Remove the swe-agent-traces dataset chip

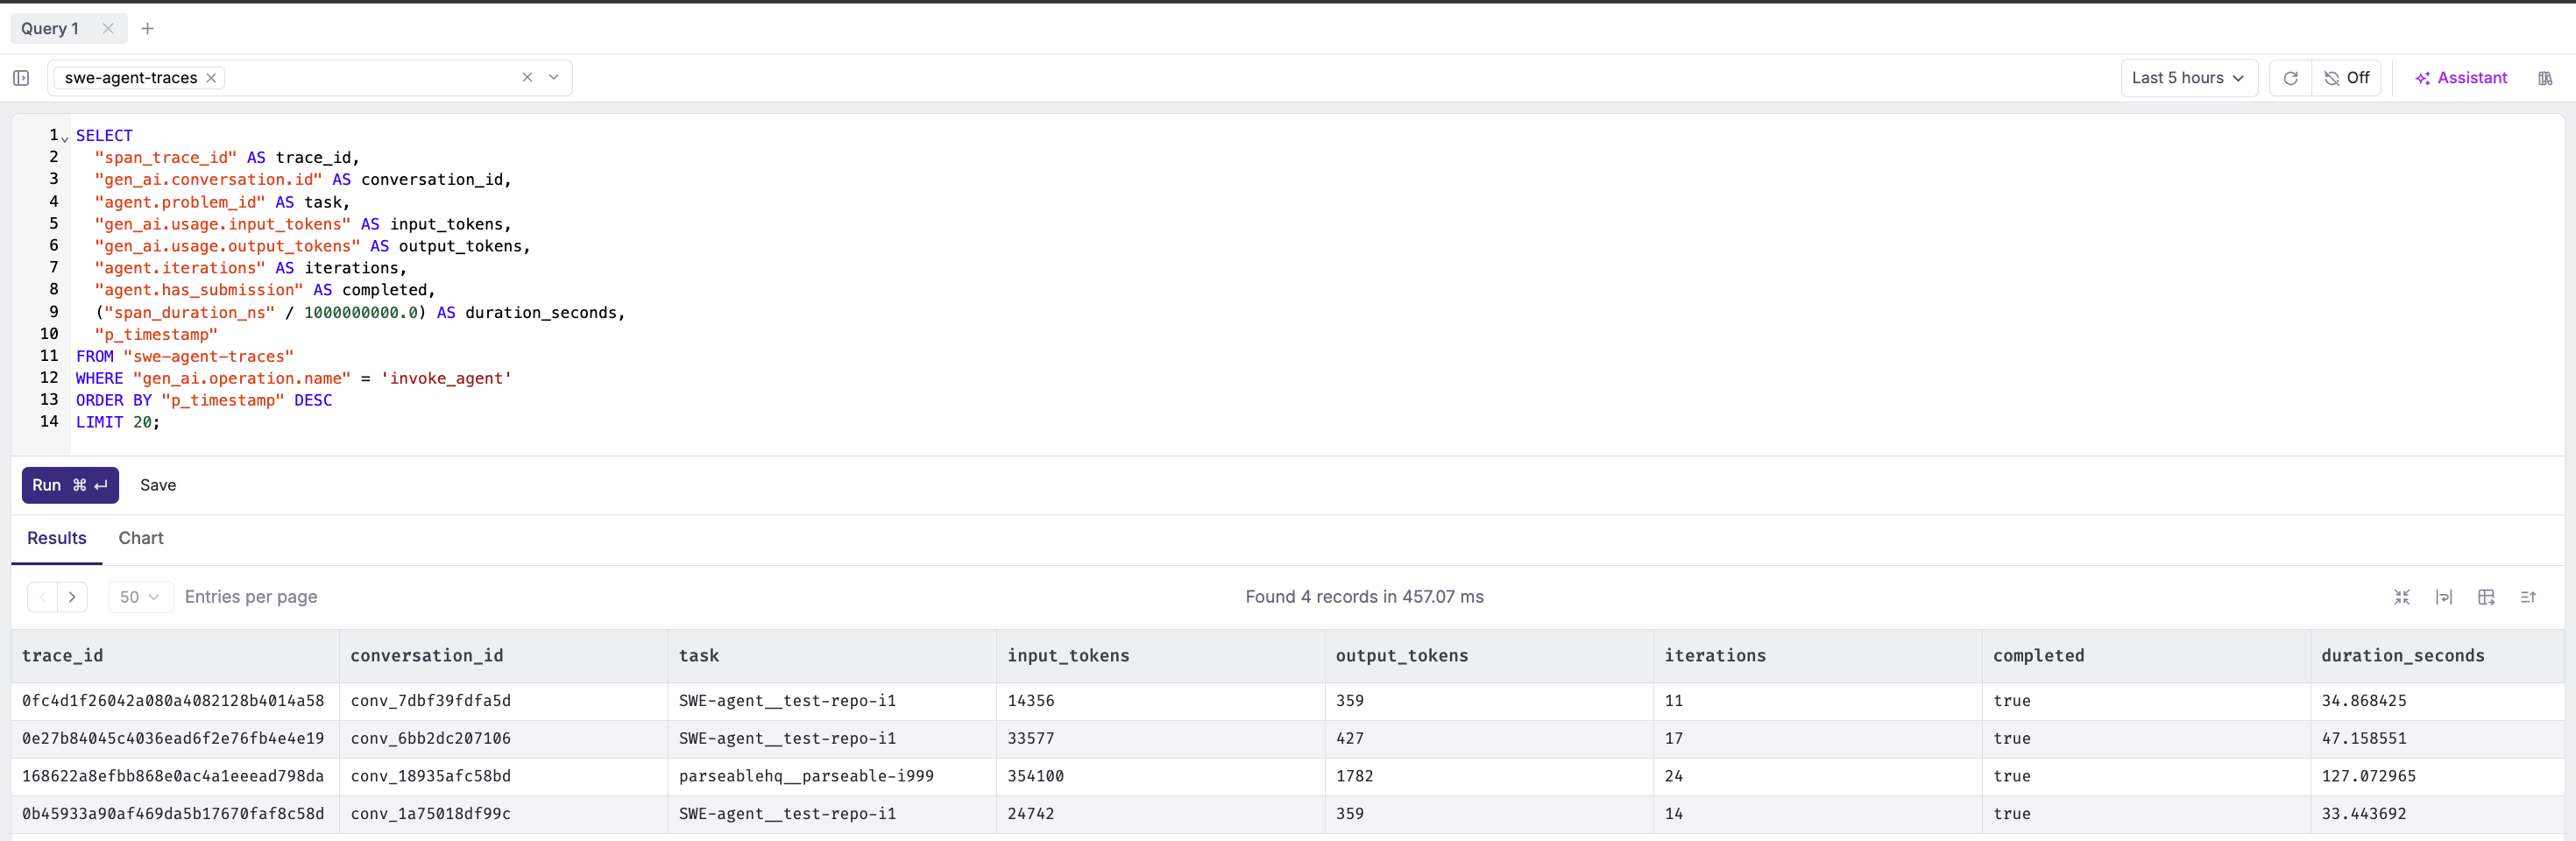[211, 78]
